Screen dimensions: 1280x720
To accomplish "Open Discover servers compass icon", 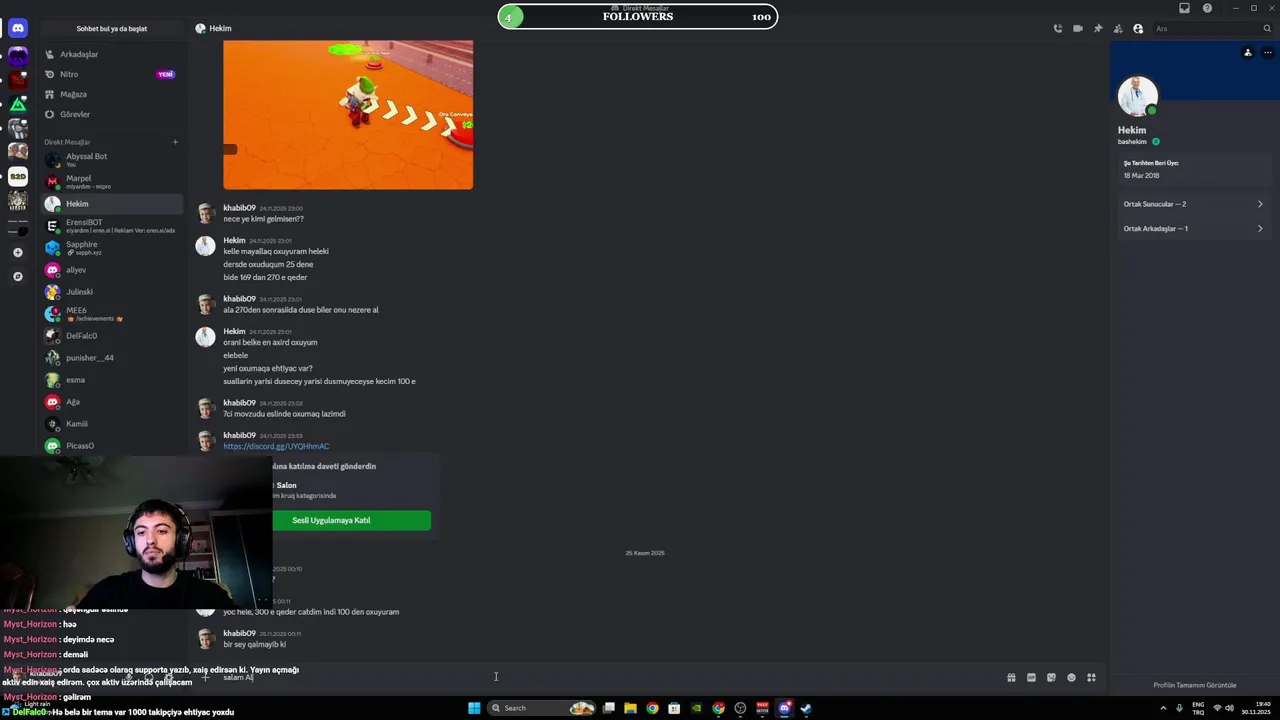I will coord(17,276).
